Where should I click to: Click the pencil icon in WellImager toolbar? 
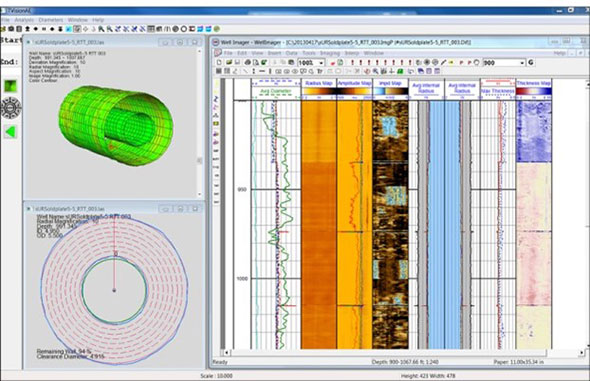point(443,62)
